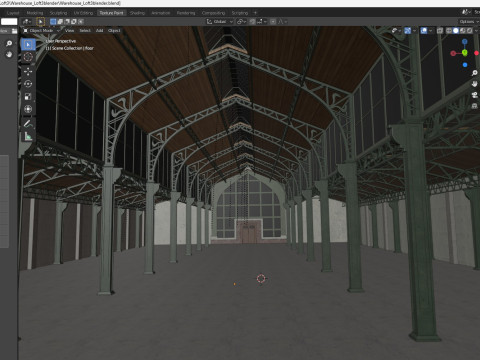480x360 pixels.
Task: Open object types visibility dropdown
Action: point(396,30)
